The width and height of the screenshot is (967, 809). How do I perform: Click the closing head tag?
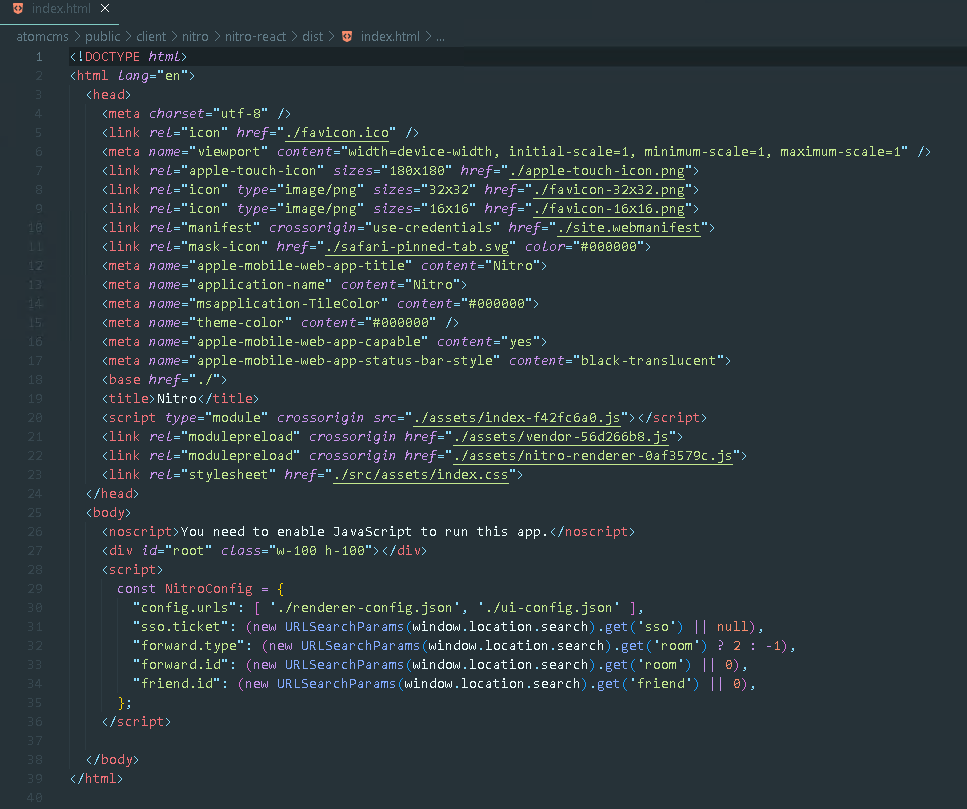(112, 494)
